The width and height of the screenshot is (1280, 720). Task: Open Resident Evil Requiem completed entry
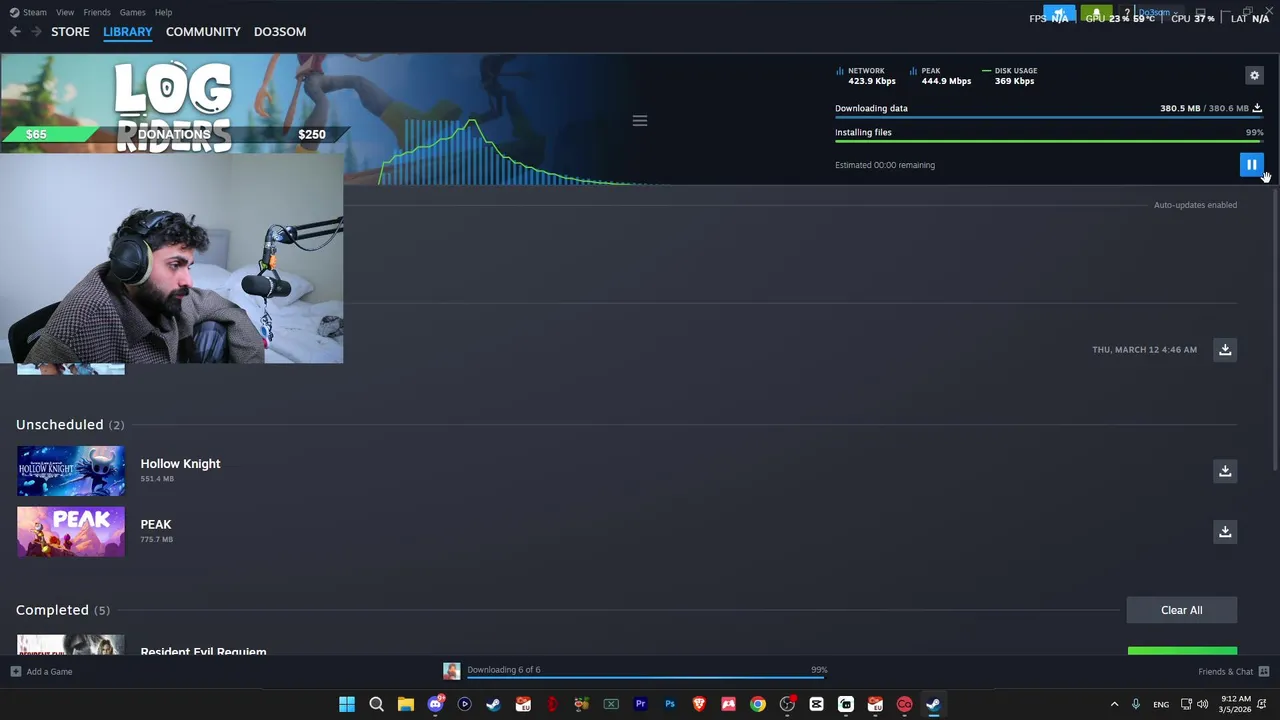[x=203, y=651]
